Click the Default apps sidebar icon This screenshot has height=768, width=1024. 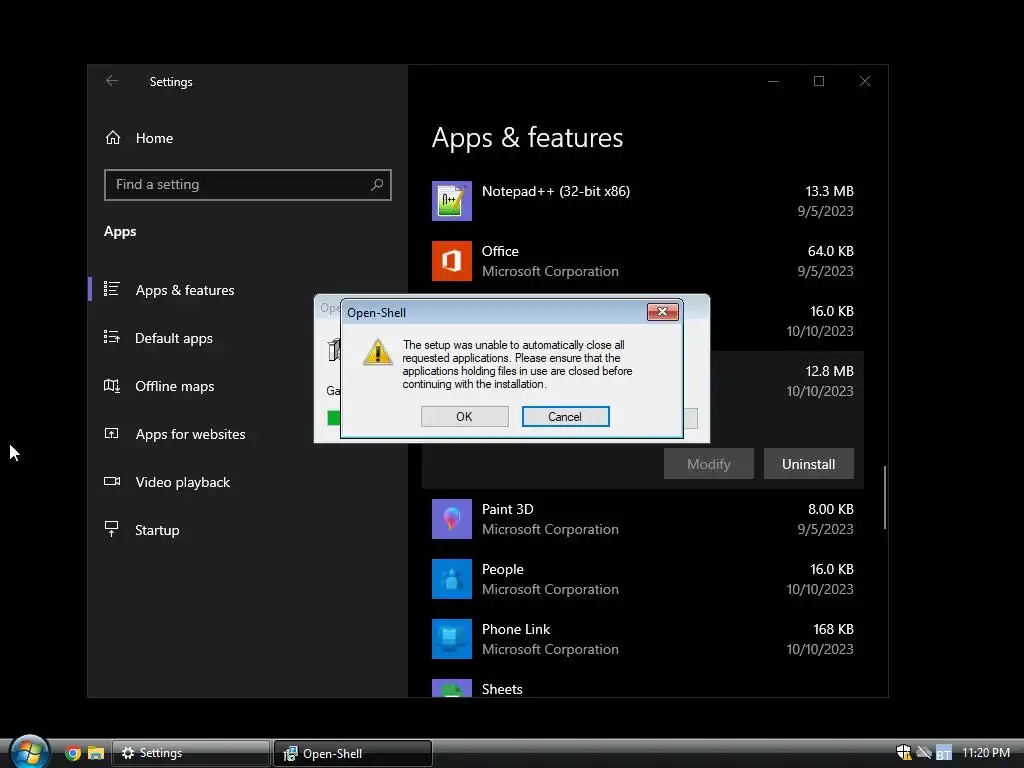coord(112,337)
